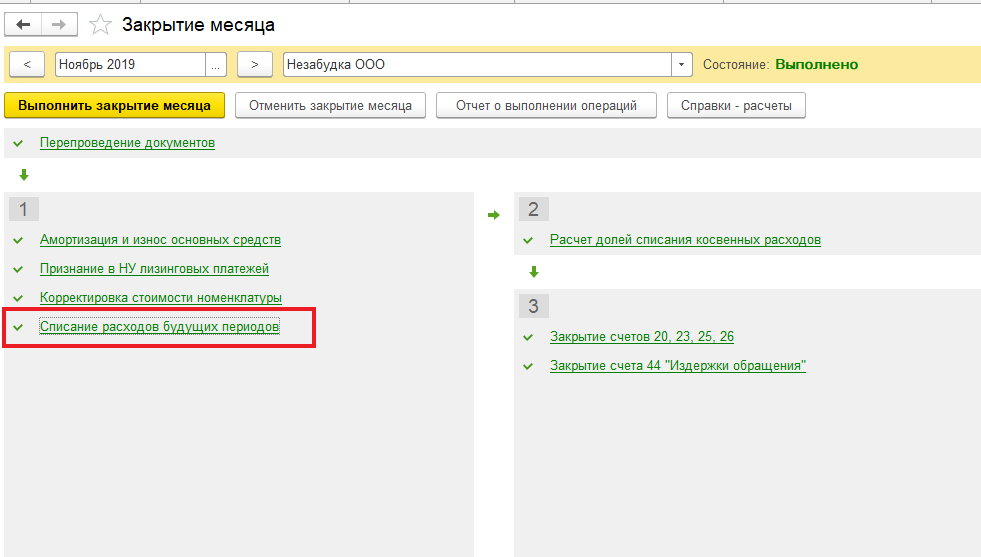Image resolution: width=981 pixels, height=557 pixels.
Task: Click checkmark beside Закрытие счетов 20, 23
Action: 528,337
